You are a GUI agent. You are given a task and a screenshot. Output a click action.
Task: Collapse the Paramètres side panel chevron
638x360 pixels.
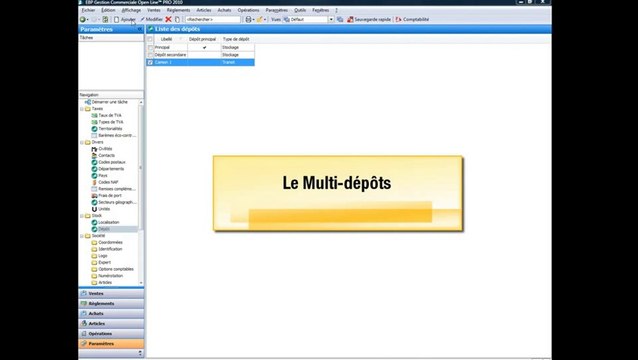pos(140,29)
